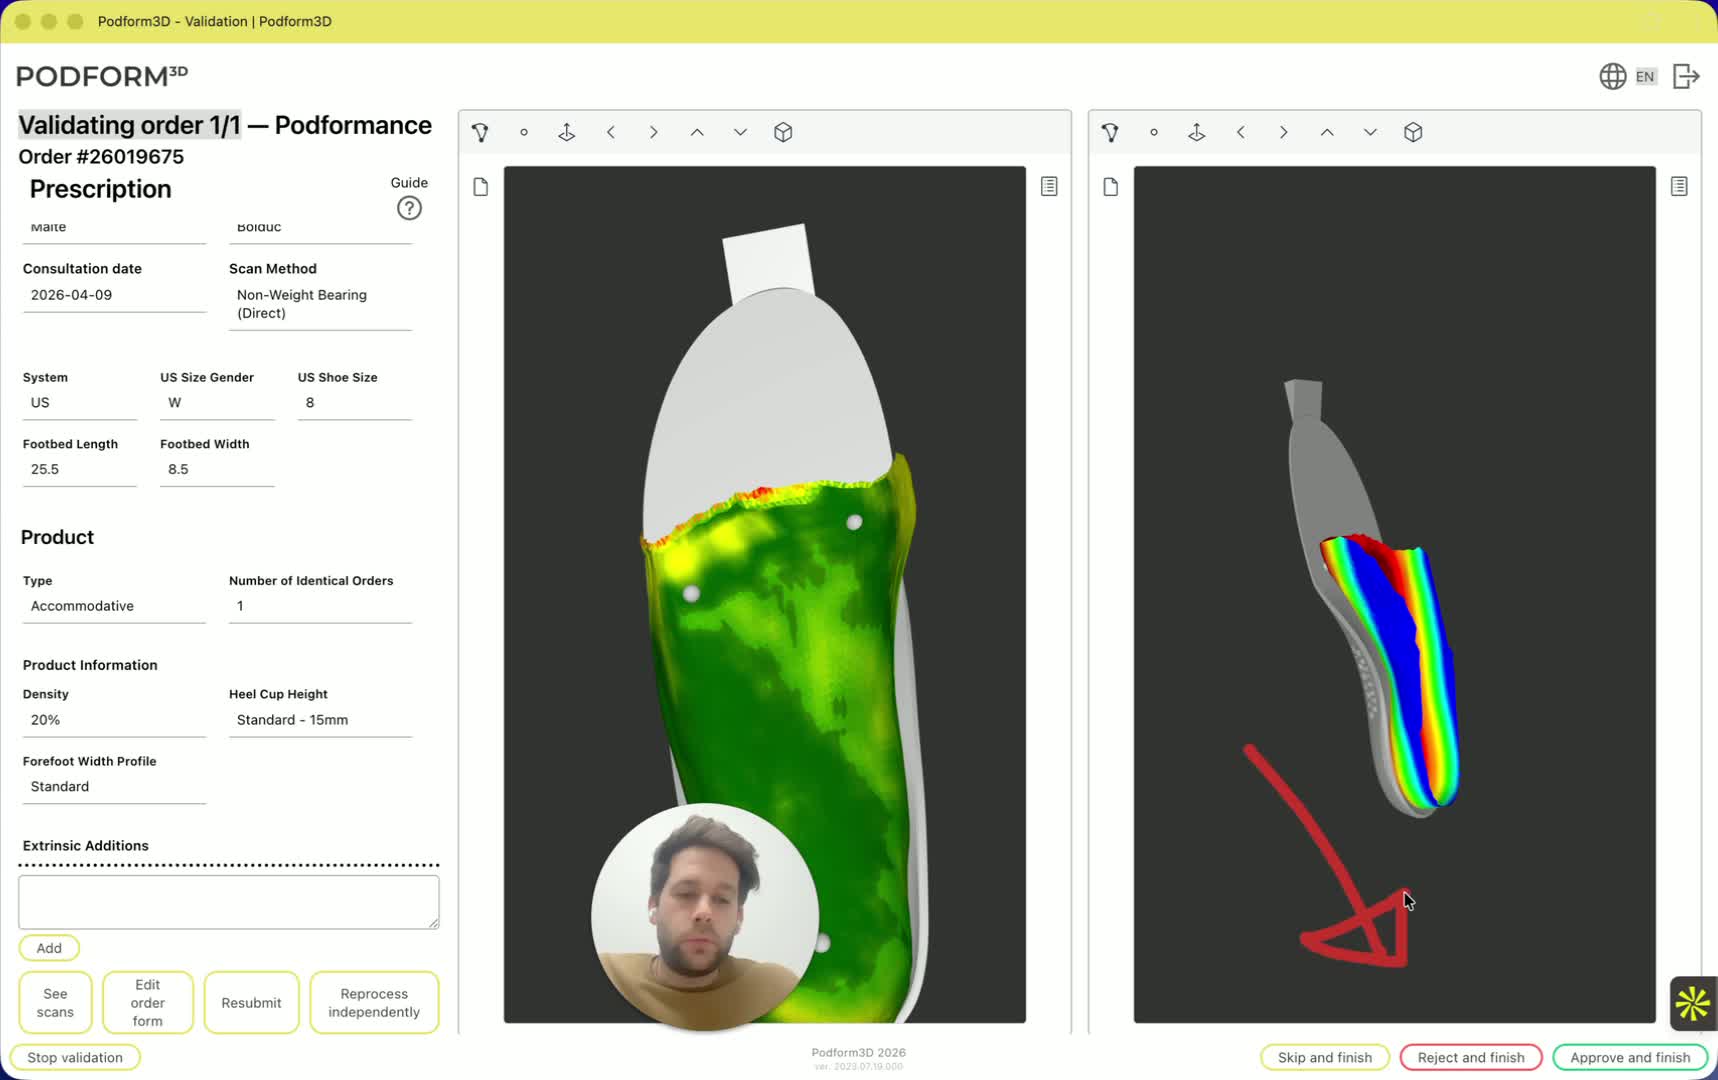Click the Scan Method field
The image size is (1718, 1080).
tap(320, 304)
